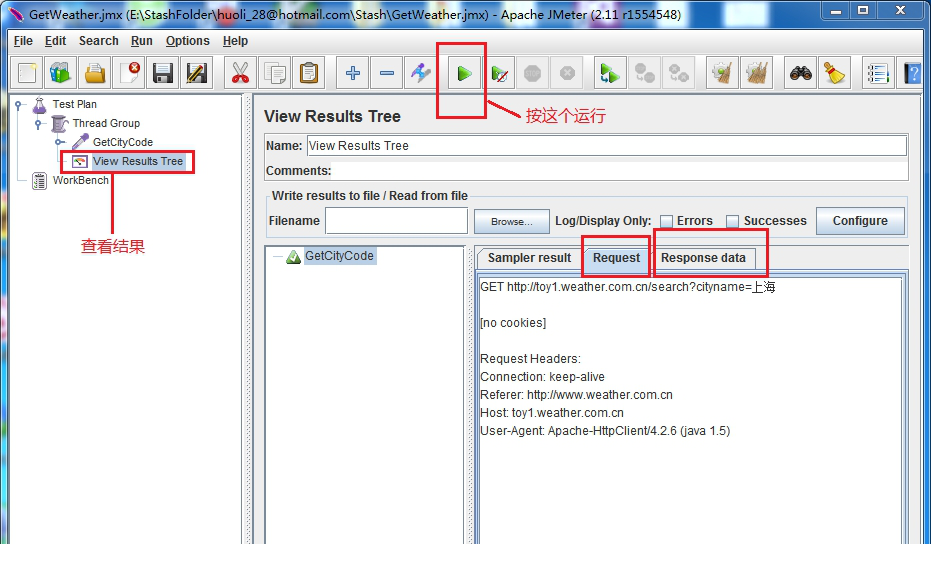Cut the selection with the scissors icon
This screenshot has width=931, height=565.
click(240, 73)
